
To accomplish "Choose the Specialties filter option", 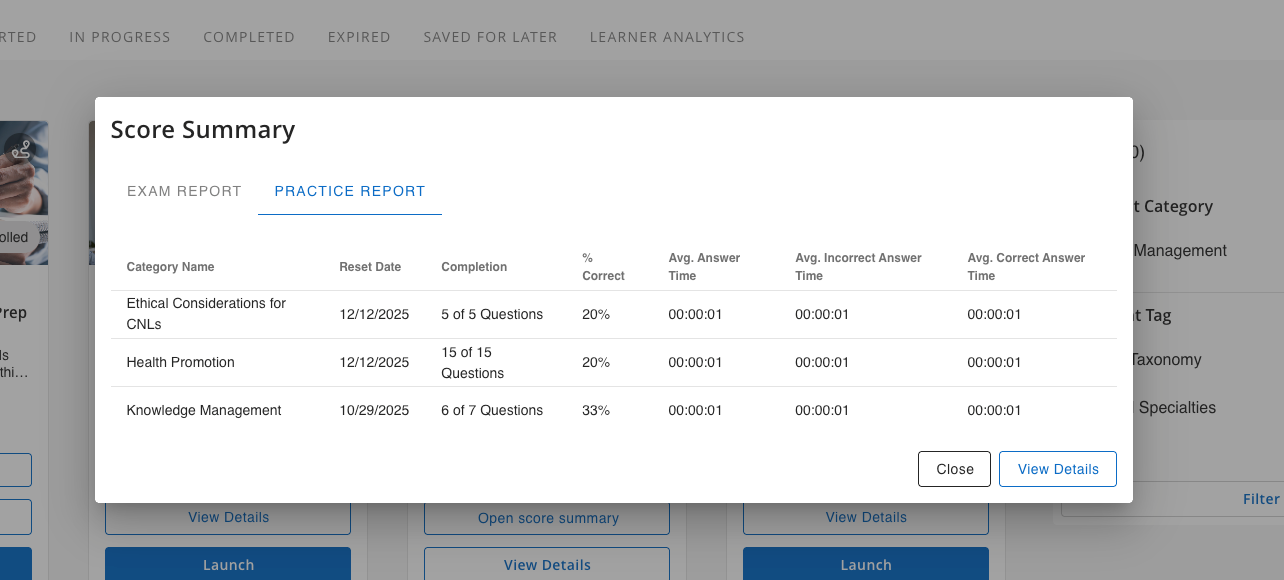I will click(1177, 408).
